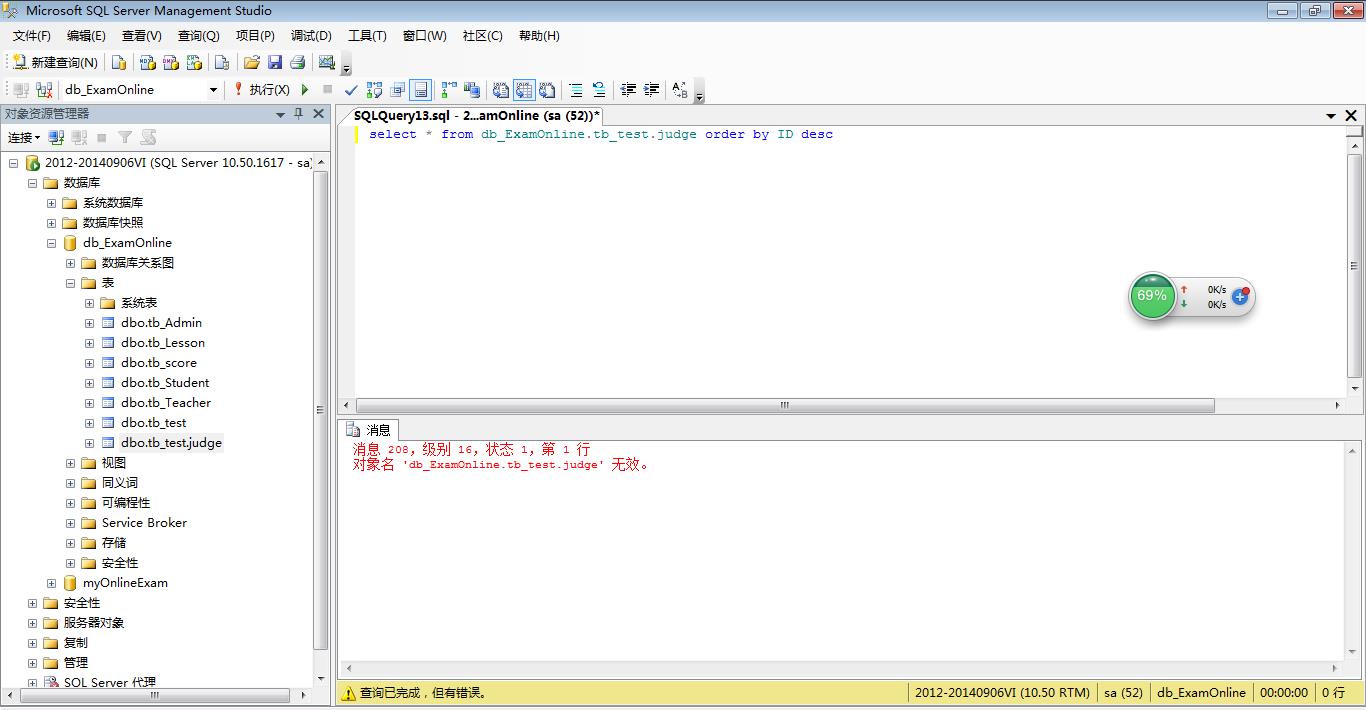Image resolution: width=1366 pixels, height=710 pixels.
Task: Click Increase Indent icon
Action: [x=651, y=90]
